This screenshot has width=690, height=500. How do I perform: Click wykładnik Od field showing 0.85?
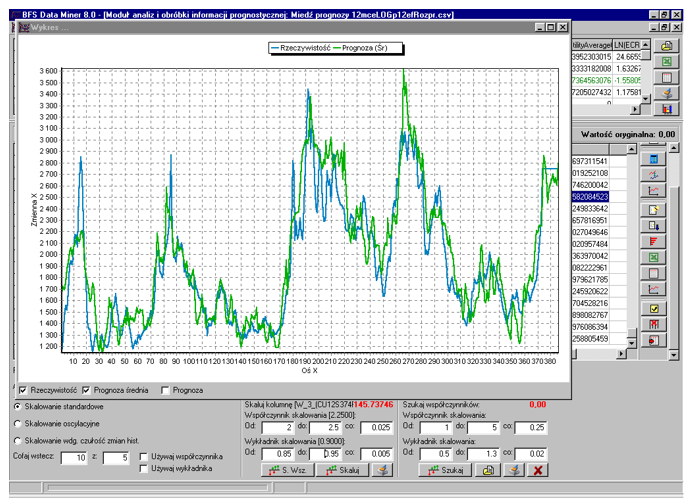(278, 453)
